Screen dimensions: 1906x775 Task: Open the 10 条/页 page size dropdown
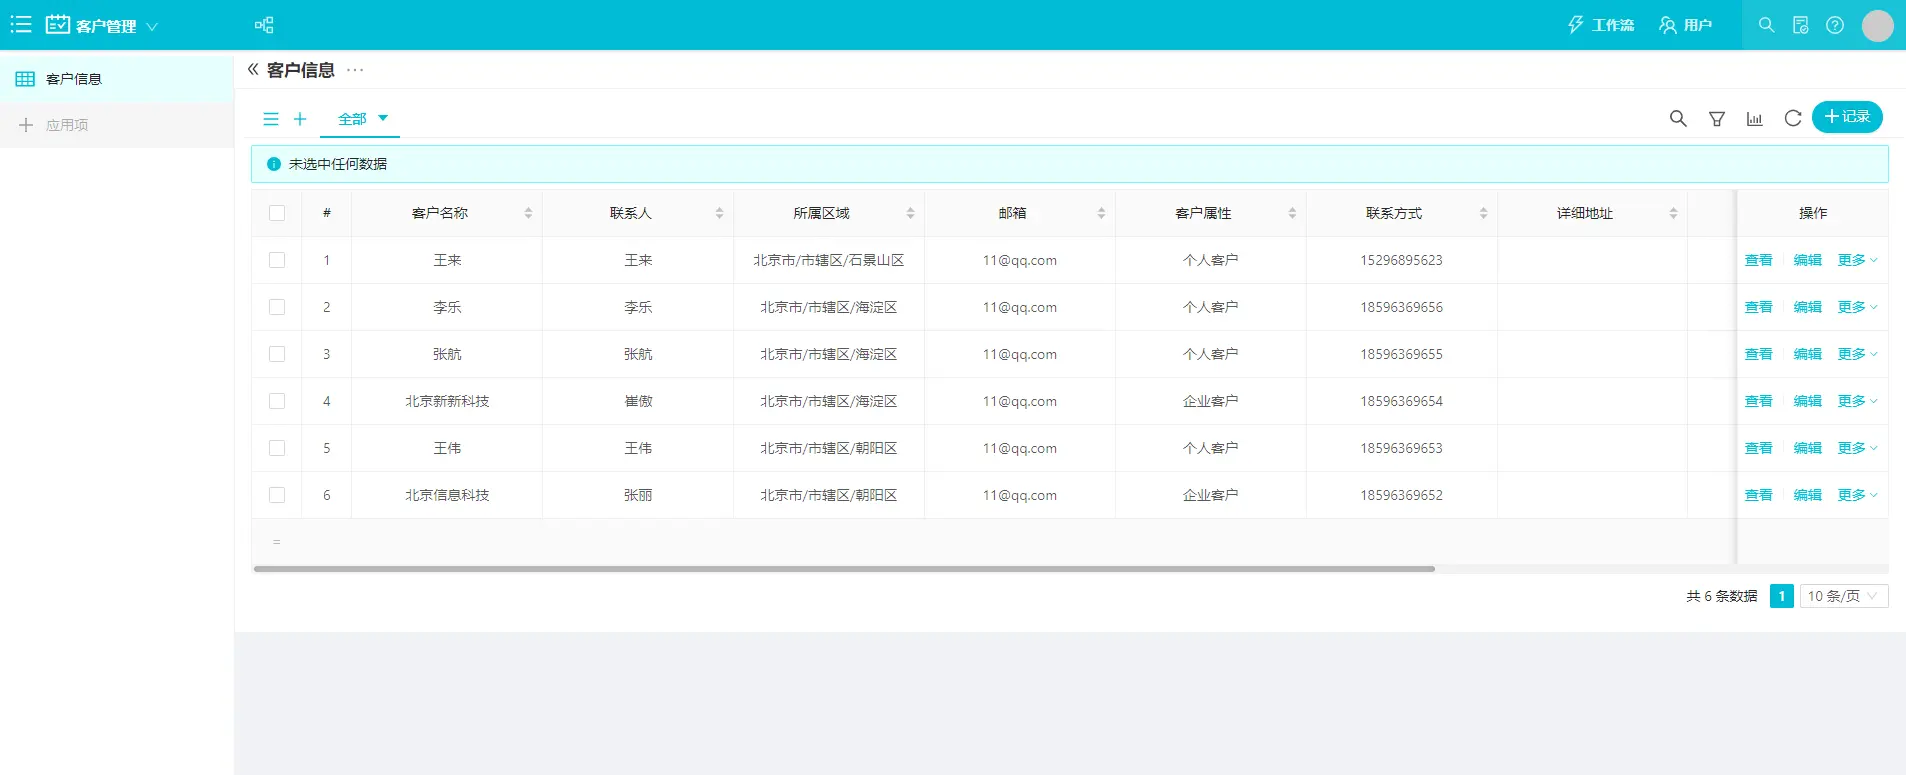tap(1843, 596)
